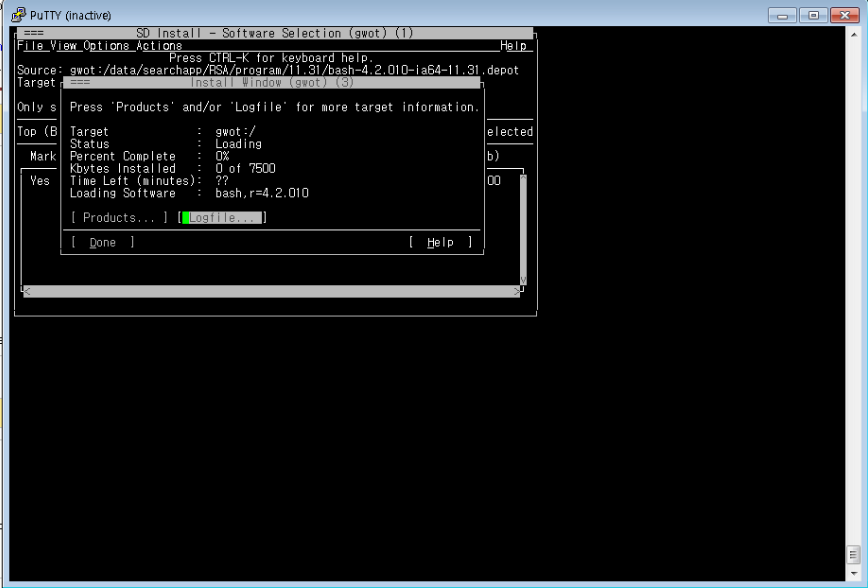Open the View menu
Screen dimensions: 868x588
[x=63, y=46]
